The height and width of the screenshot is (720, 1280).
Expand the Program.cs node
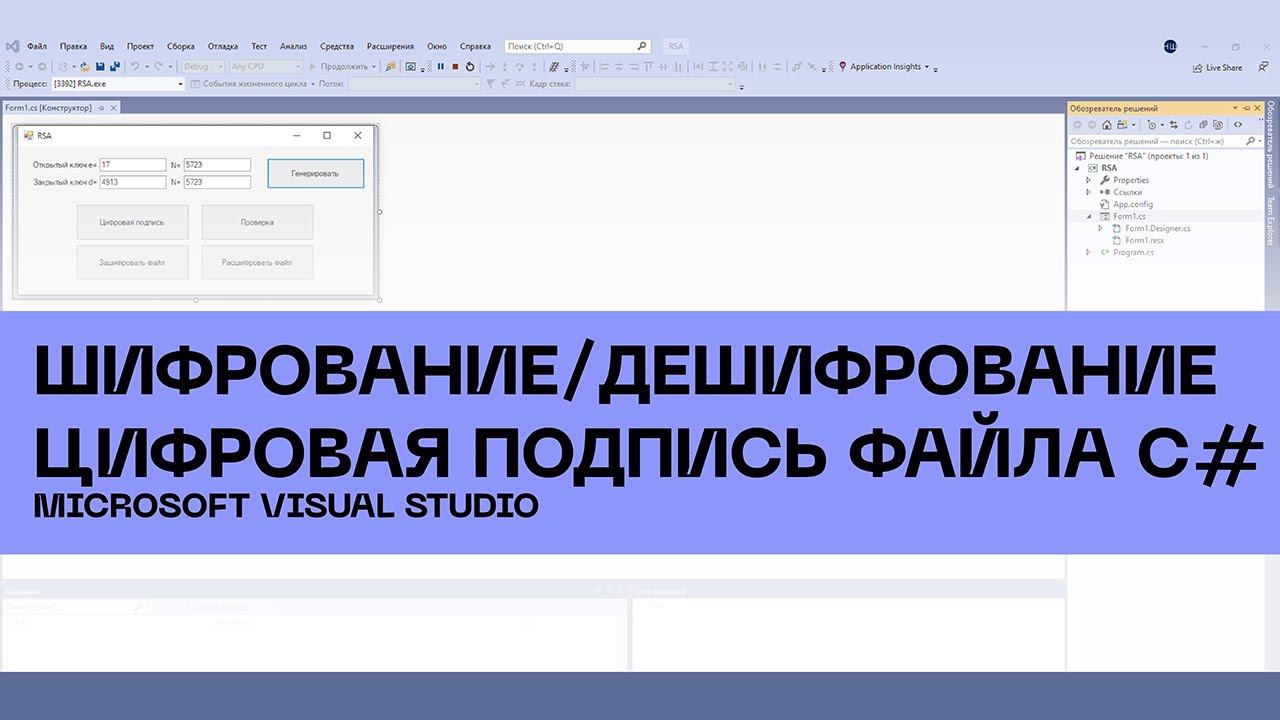1088,252
